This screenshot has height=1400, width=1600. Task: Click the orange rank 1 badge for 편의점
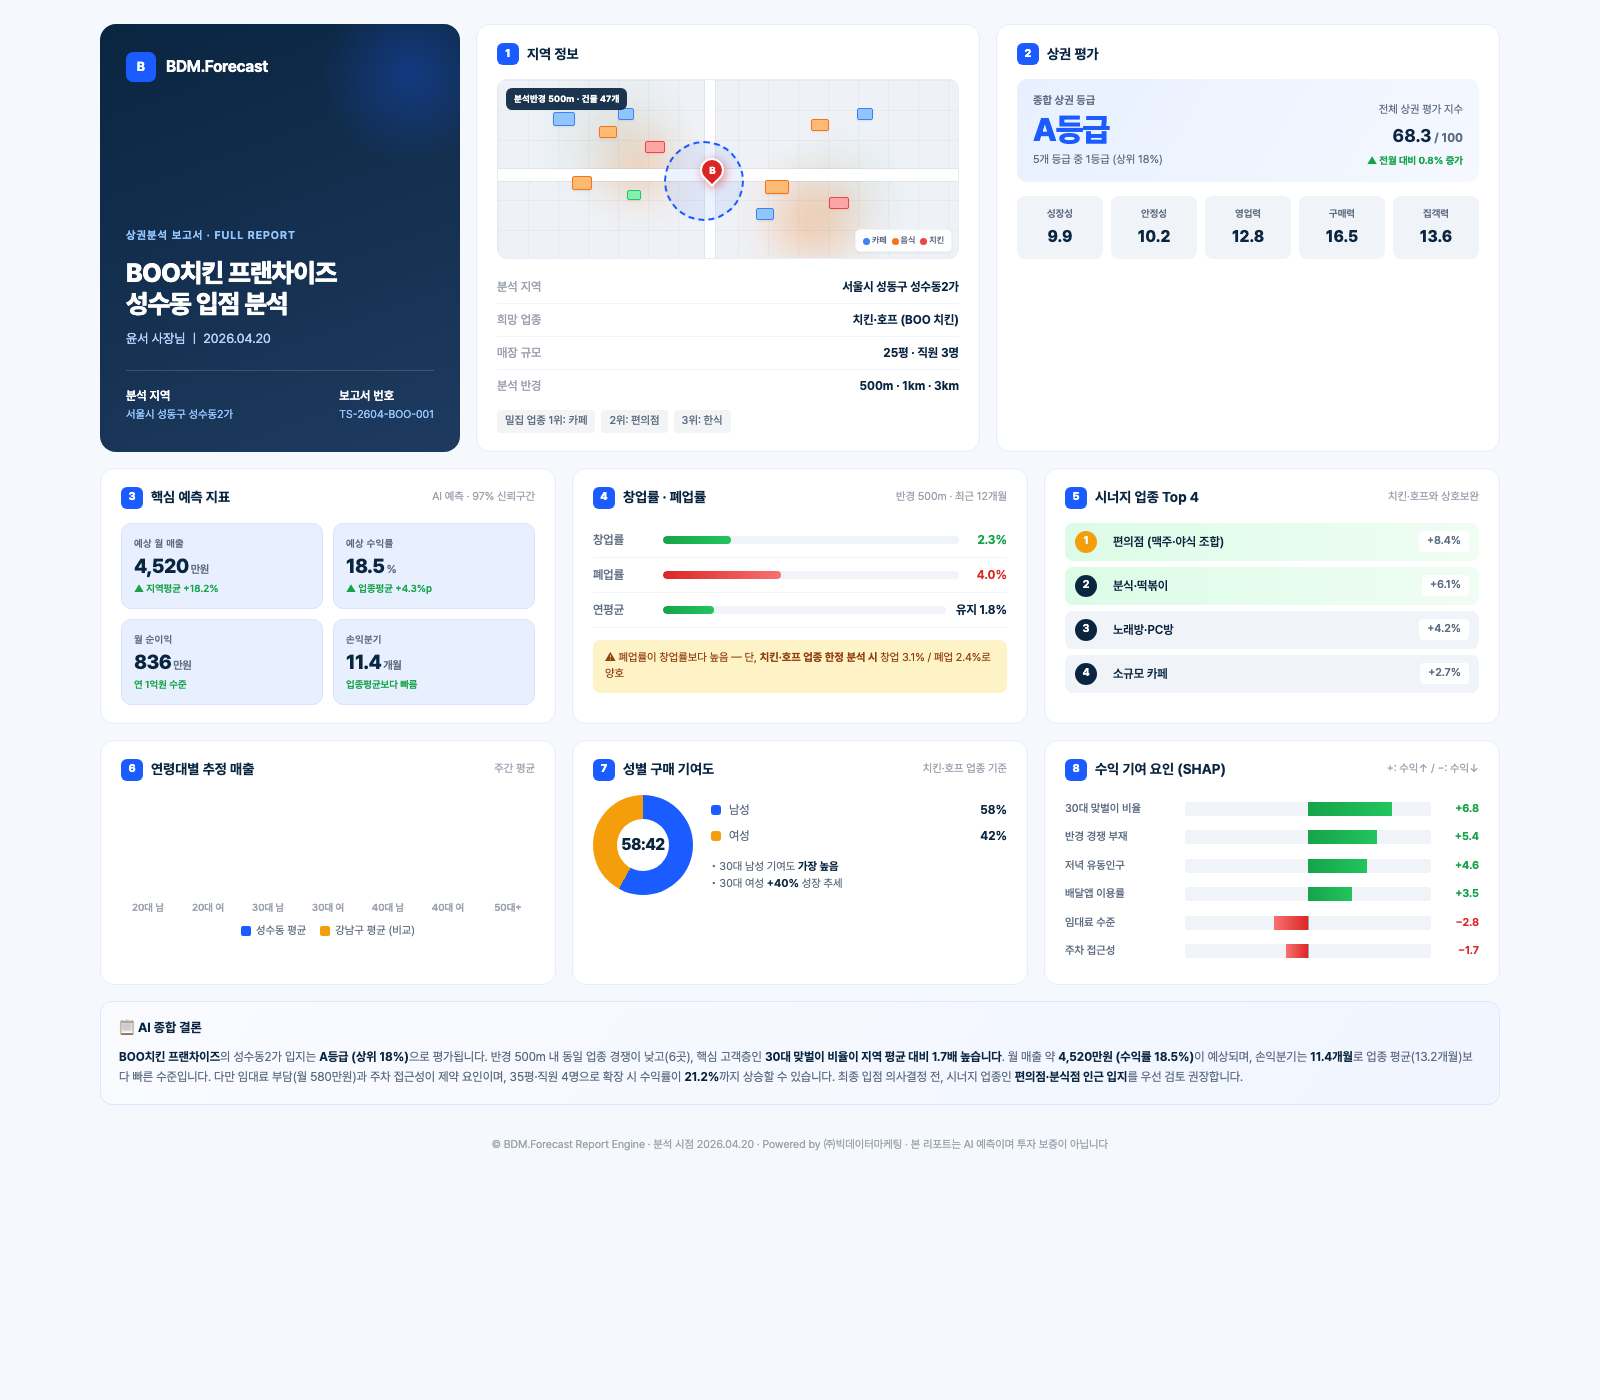1086,542
